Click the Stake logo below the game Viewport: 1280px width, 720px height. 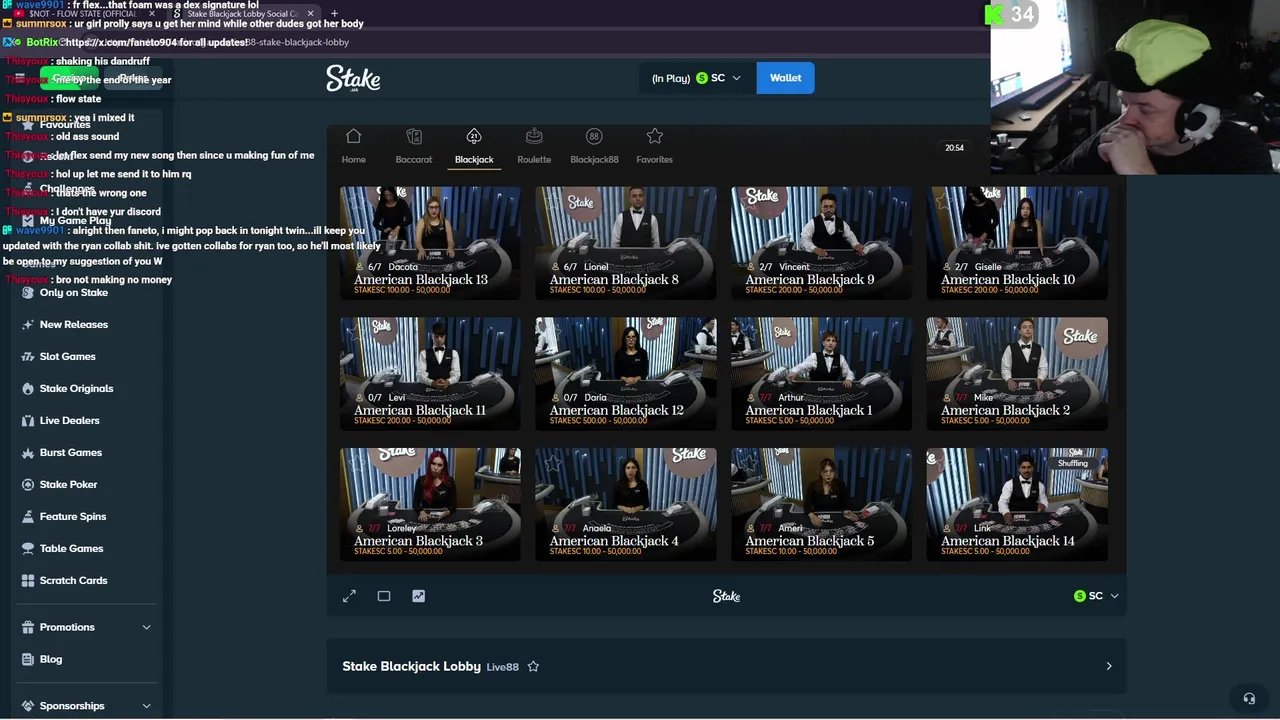726,596
